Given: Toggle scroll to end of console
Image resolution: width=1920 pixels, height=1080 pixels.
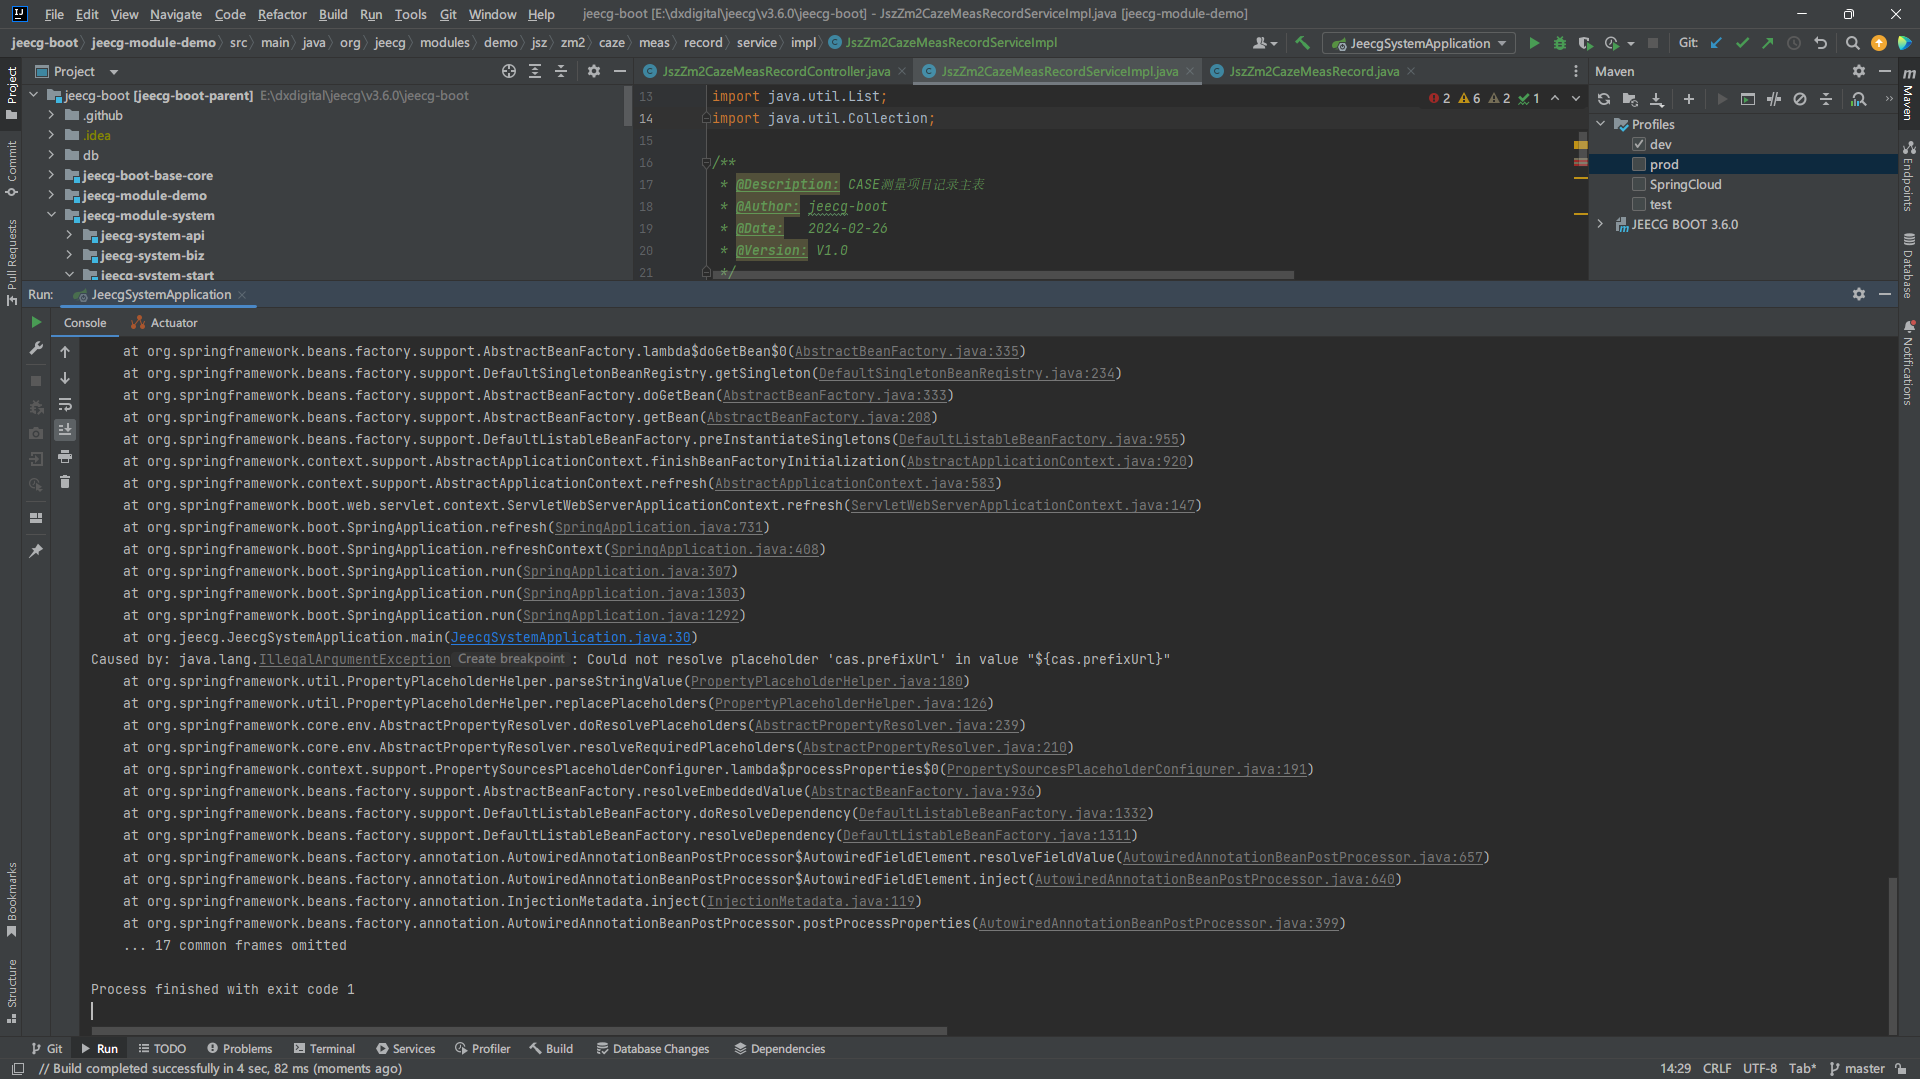Looking at the screenshot, I should (x=65, y=430).
